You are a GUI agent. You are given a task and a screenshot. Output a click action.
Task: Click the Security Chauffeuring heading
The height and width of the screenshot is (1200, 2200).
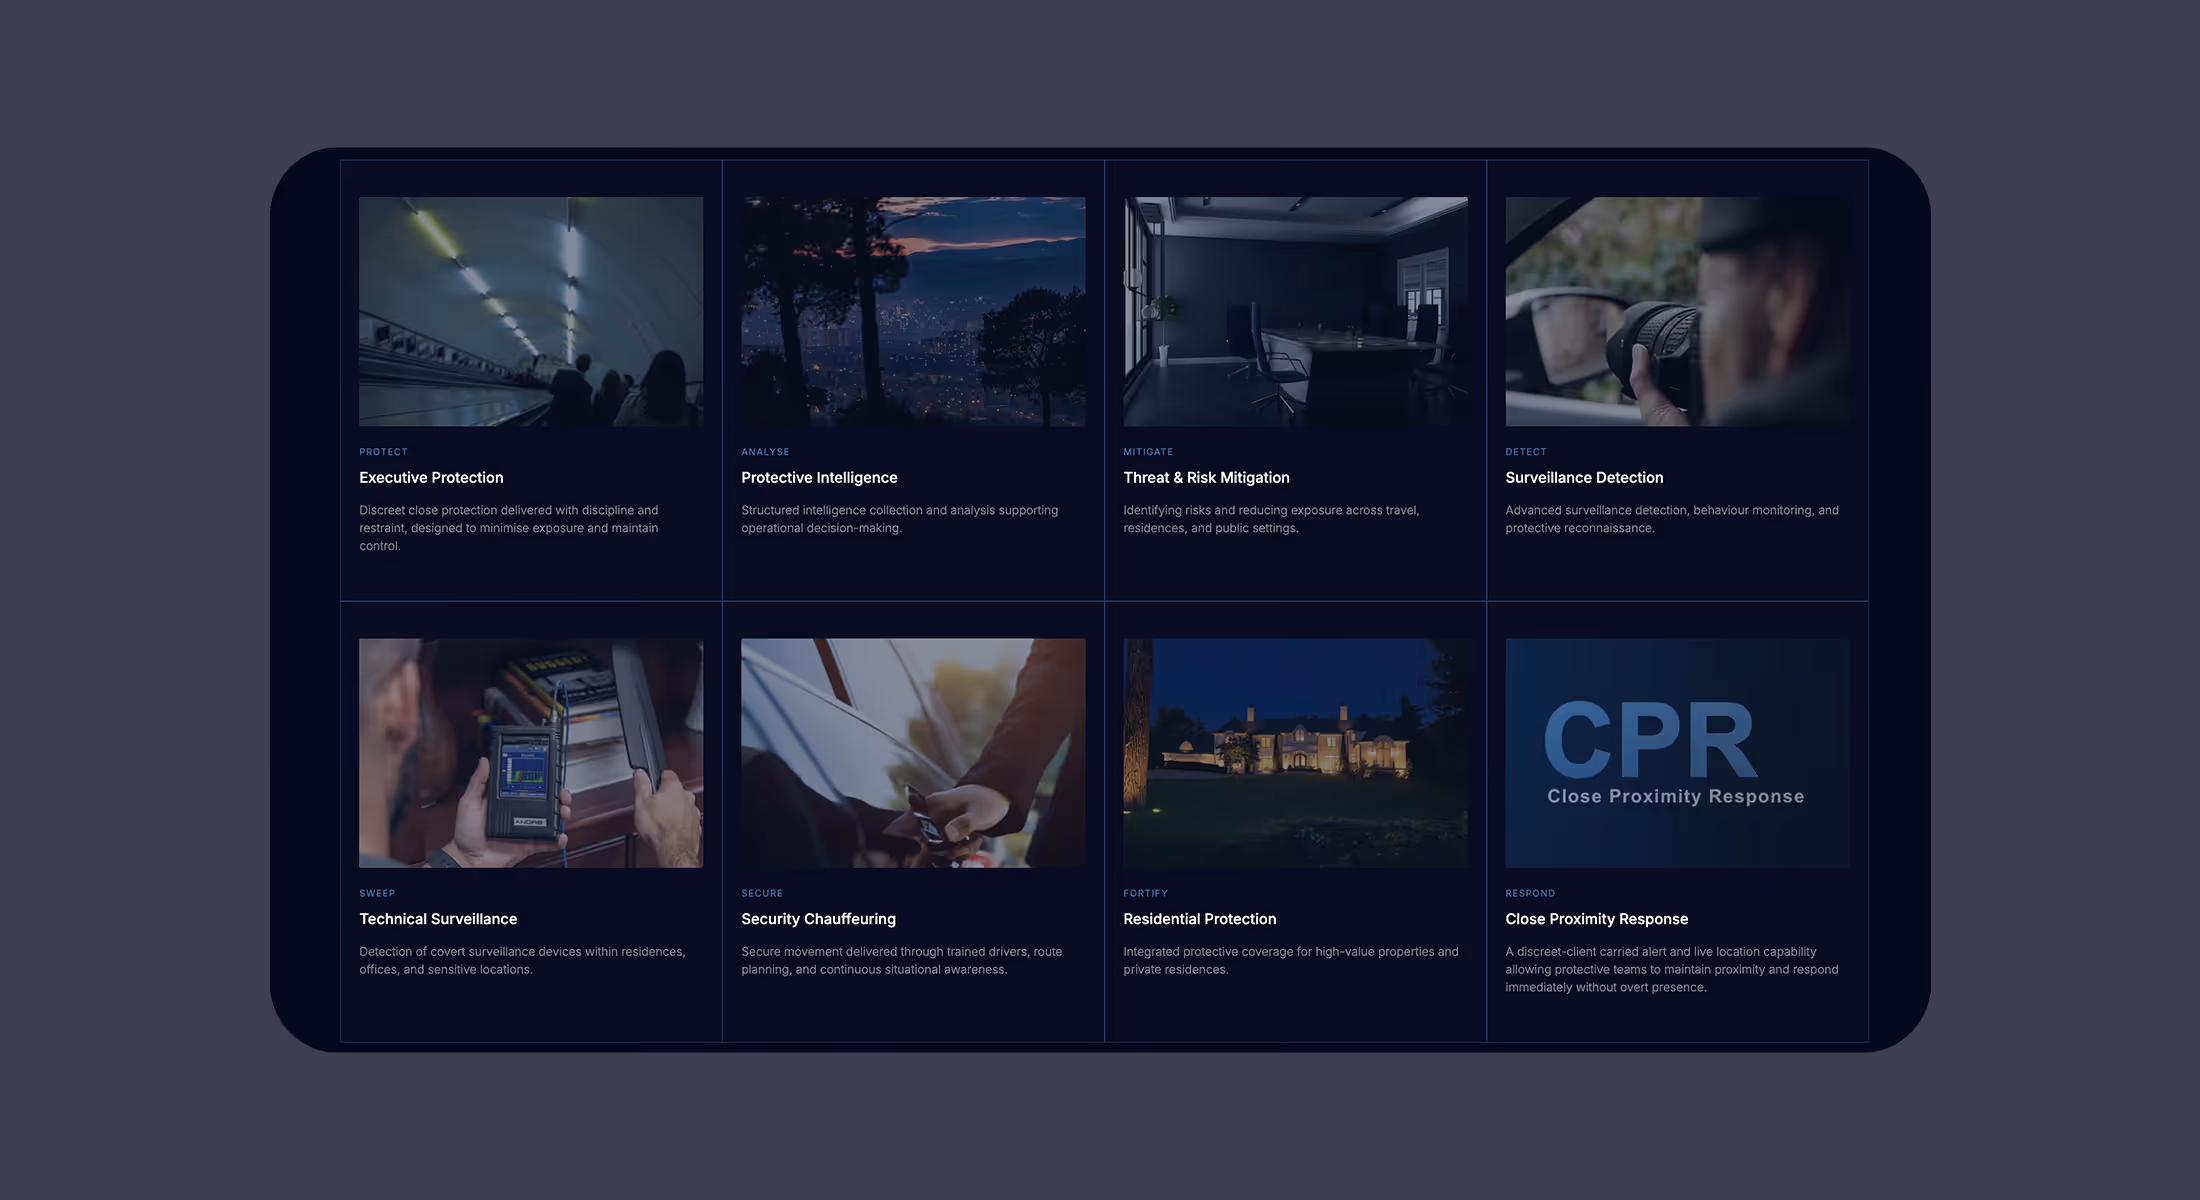(x=818, y=919)
